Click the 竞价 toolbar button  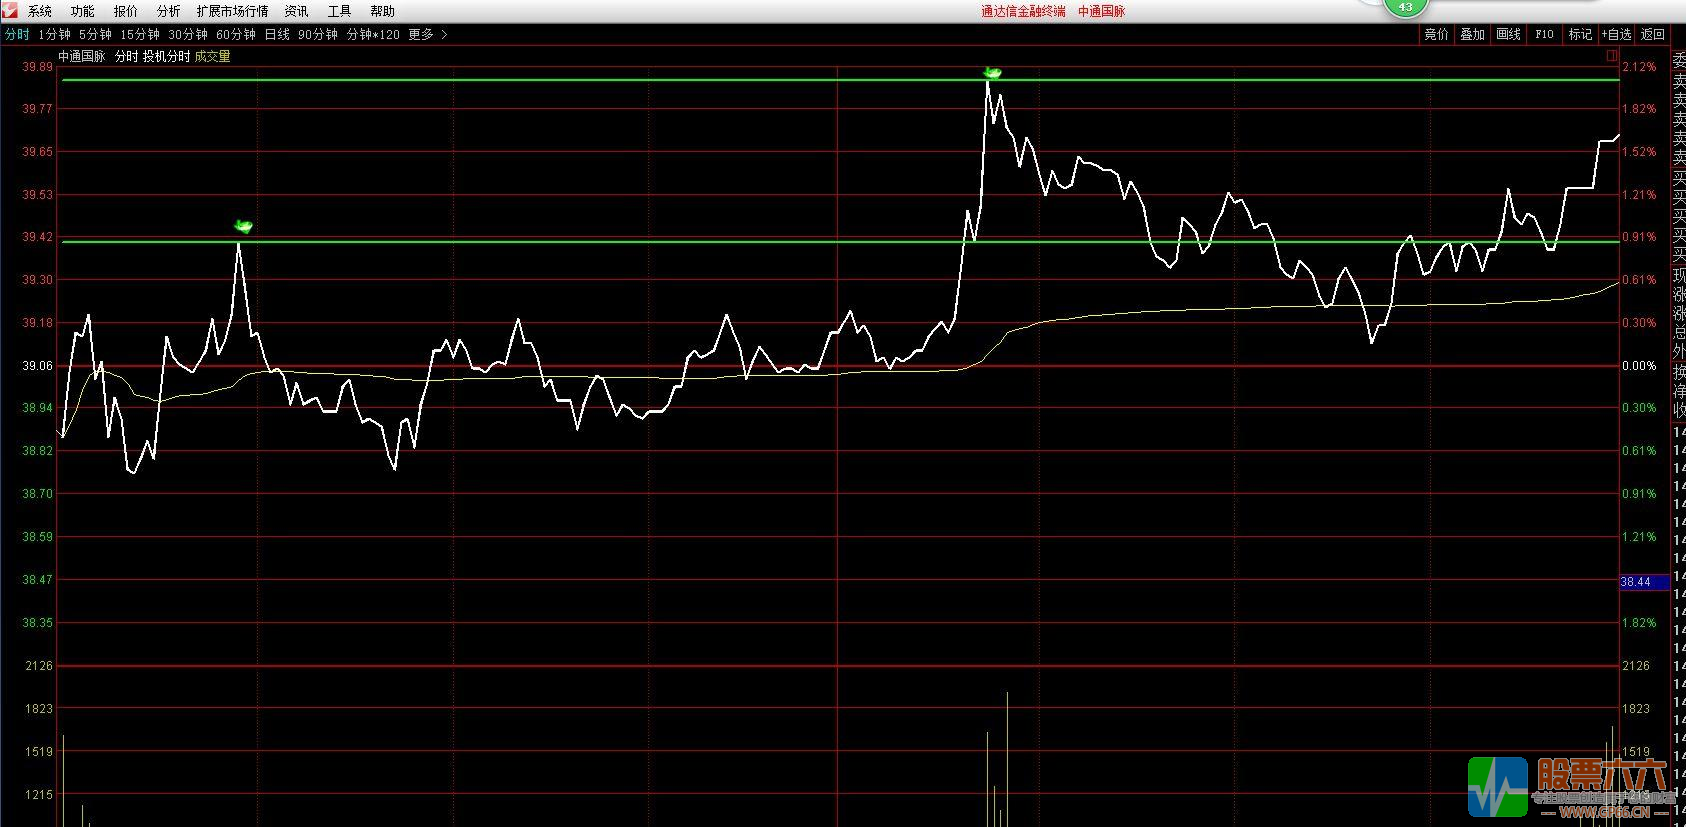pyautogui.click(x=1436, y=34)
